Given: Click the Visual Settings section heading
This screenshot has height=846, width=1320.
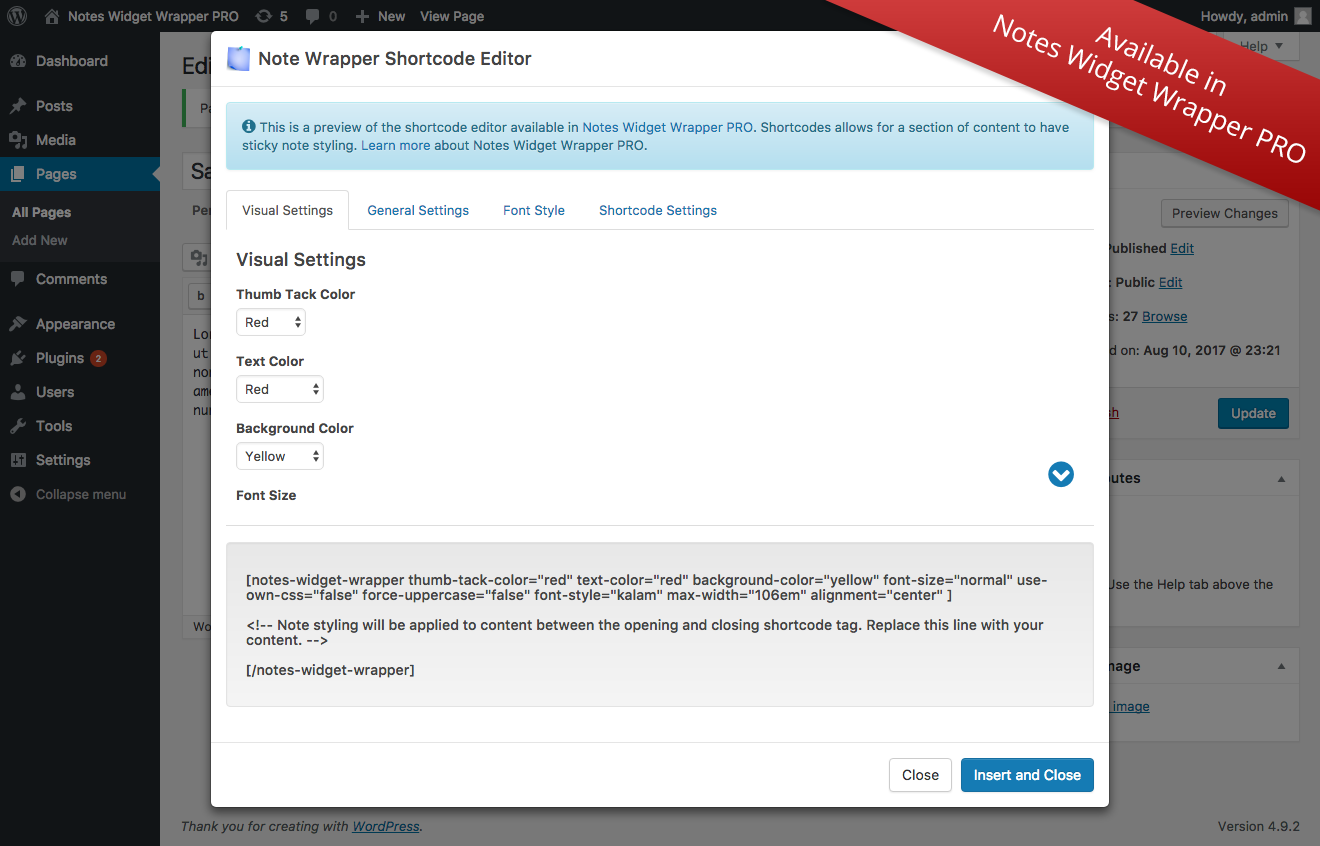Looking at the screenshot, I should [301, 259].
